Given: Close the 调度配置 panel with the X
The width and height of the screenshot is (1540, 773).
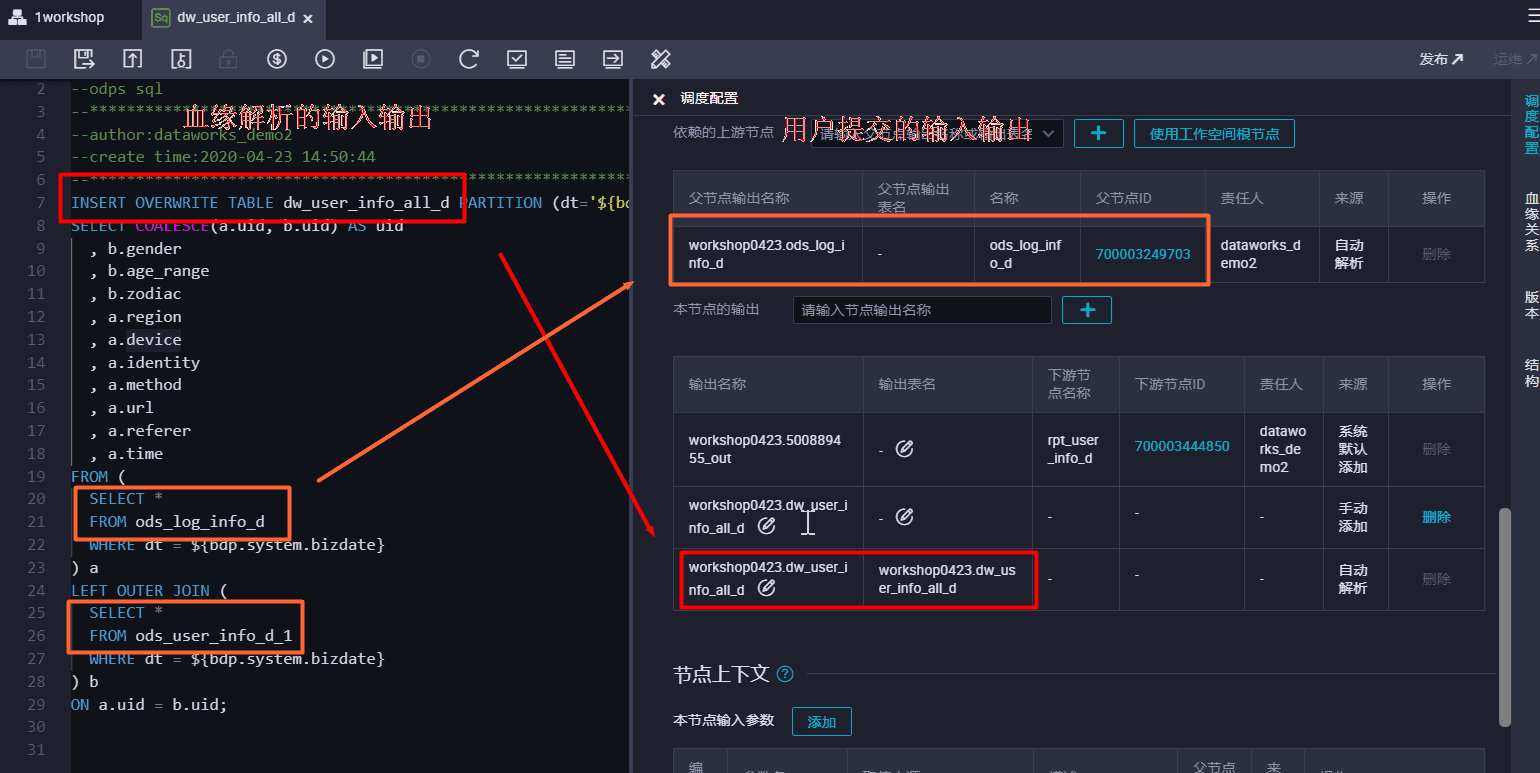Looking at the screenshot, I should pos(658,99).
